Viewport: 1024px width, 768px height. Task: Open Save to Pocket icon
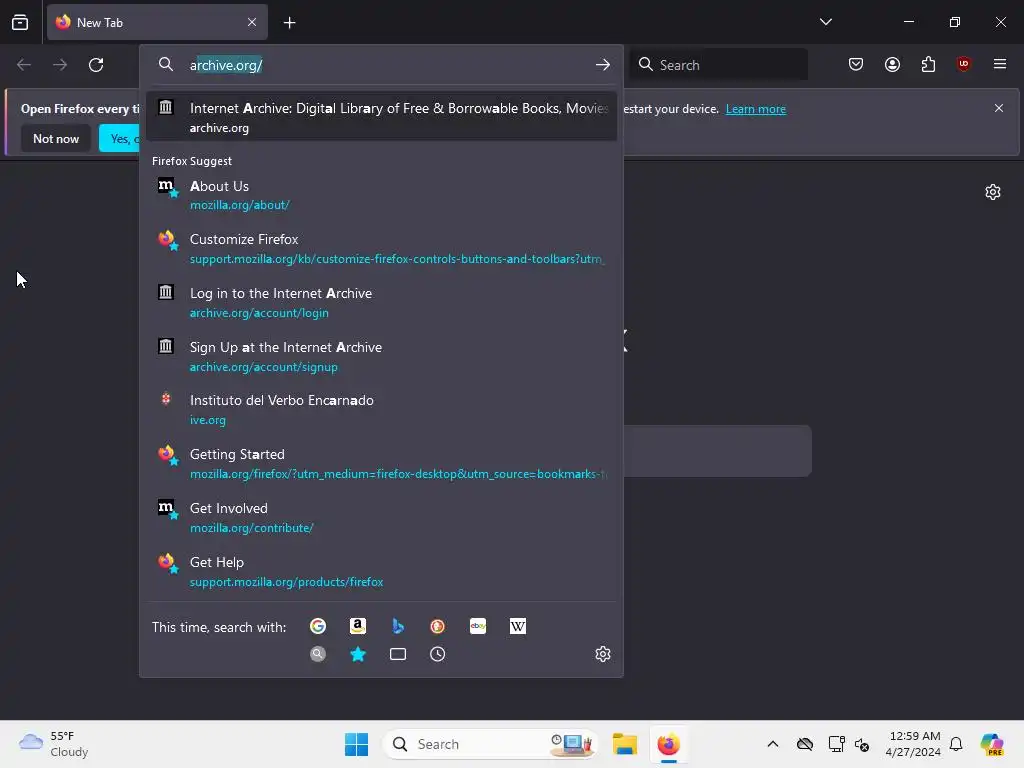click(x=856, y=65)
